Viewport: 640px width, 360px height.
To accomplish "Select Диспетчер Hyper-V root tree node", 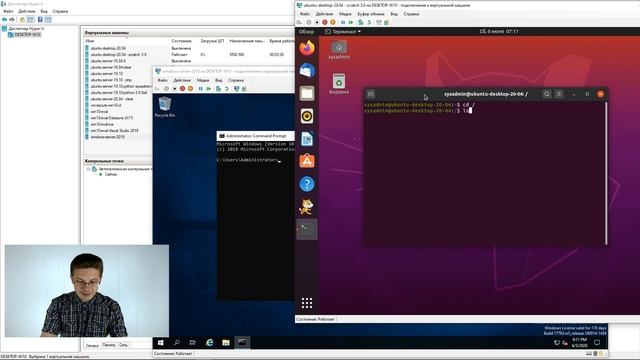I will point(26,29).
